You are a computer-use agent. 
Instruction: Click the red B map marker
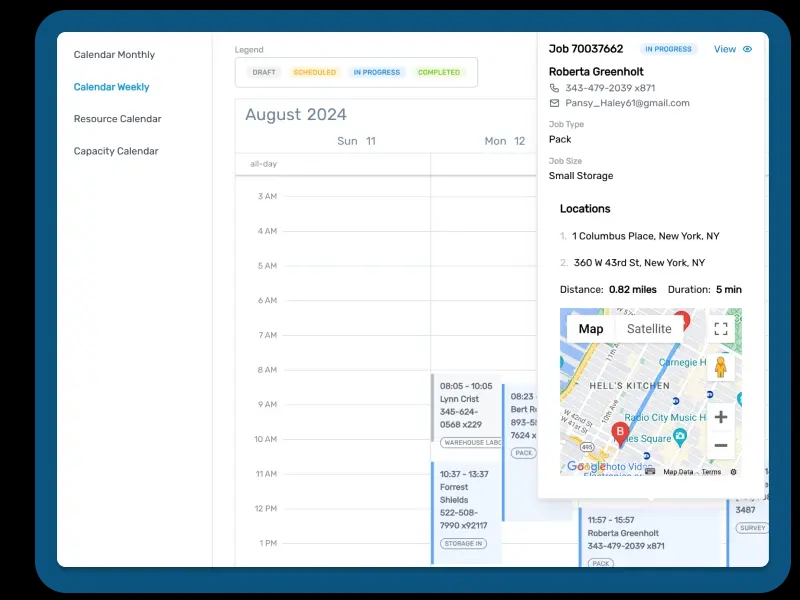[x=620, y=434]
